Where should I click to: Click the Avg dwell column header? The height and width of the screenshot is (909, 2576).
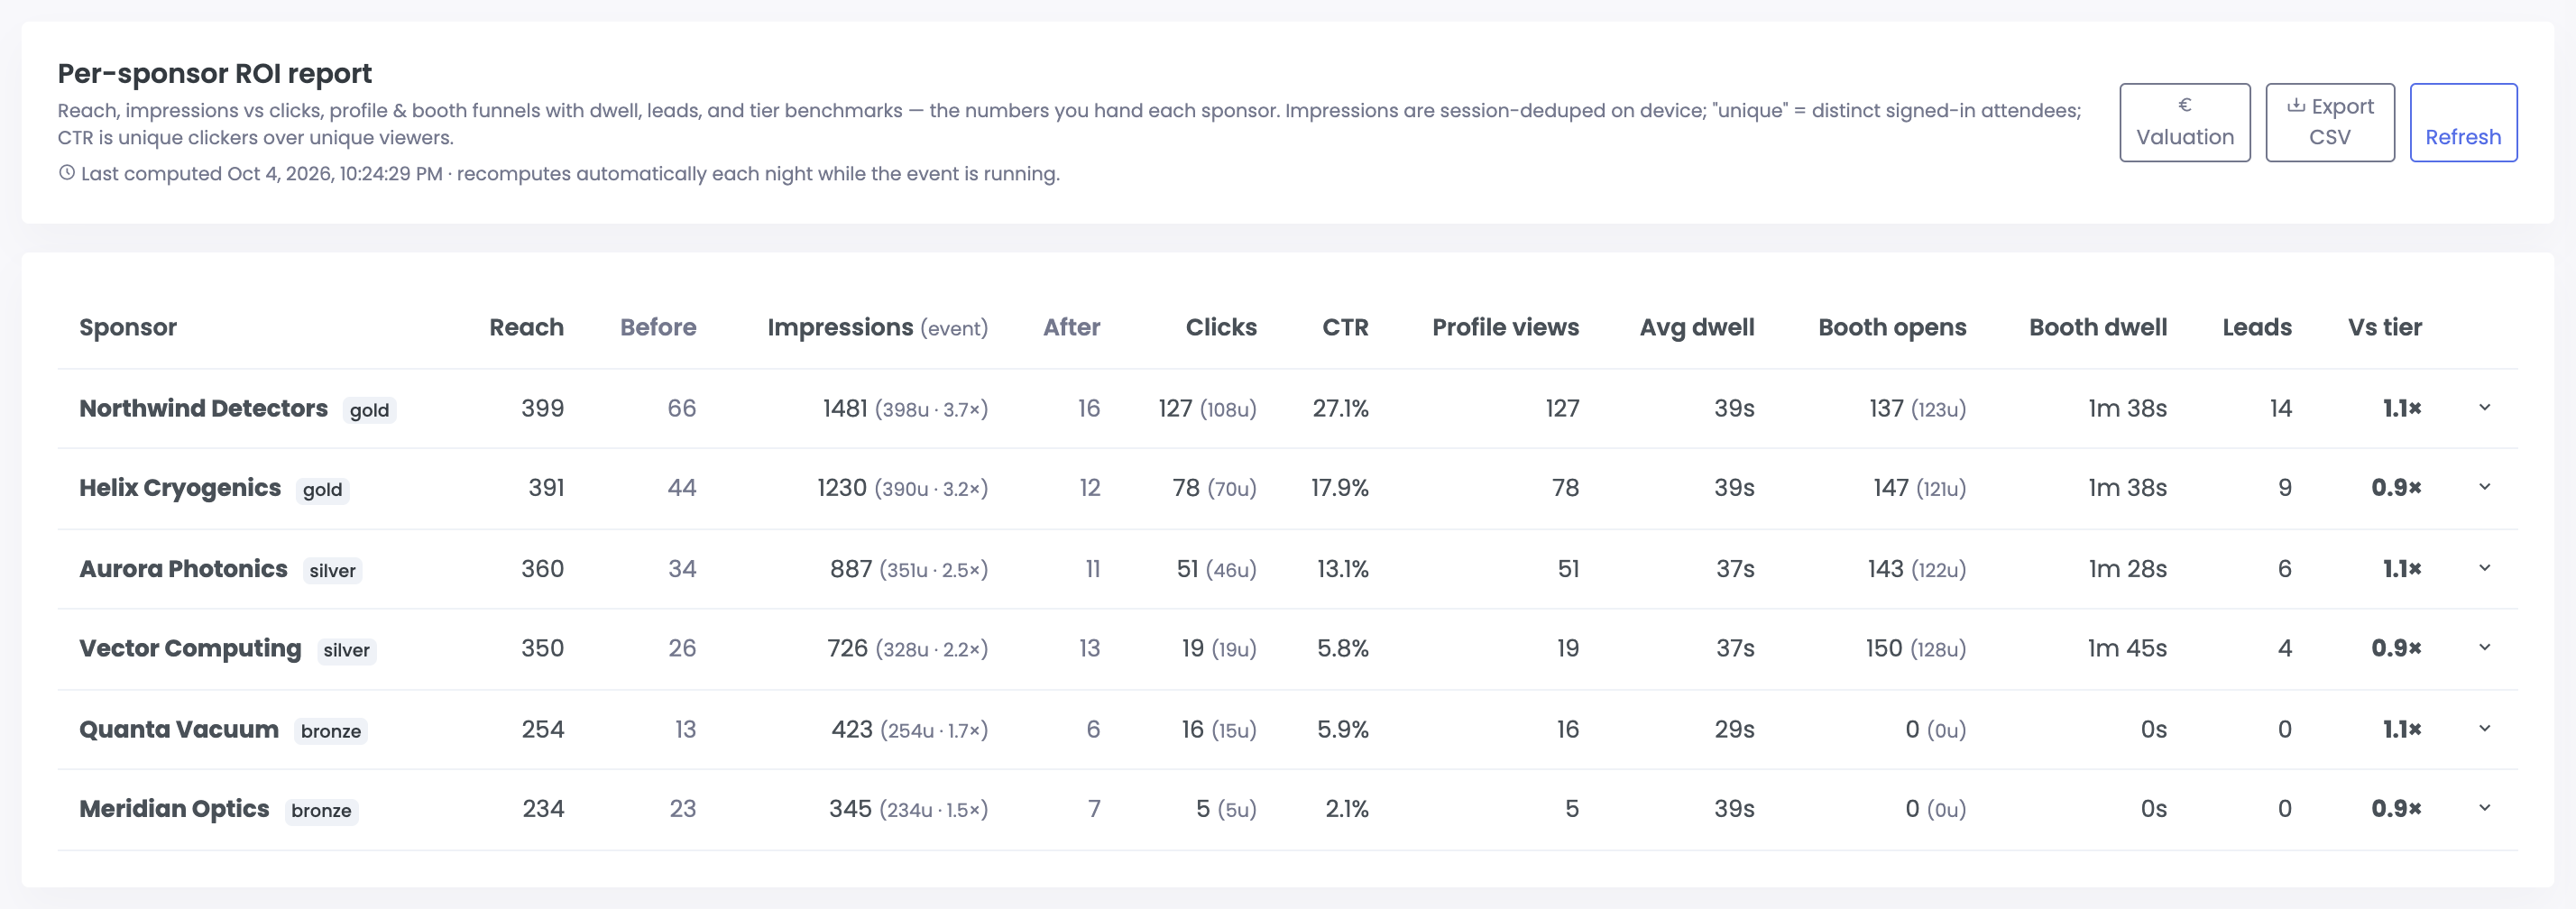(1697, 327)
